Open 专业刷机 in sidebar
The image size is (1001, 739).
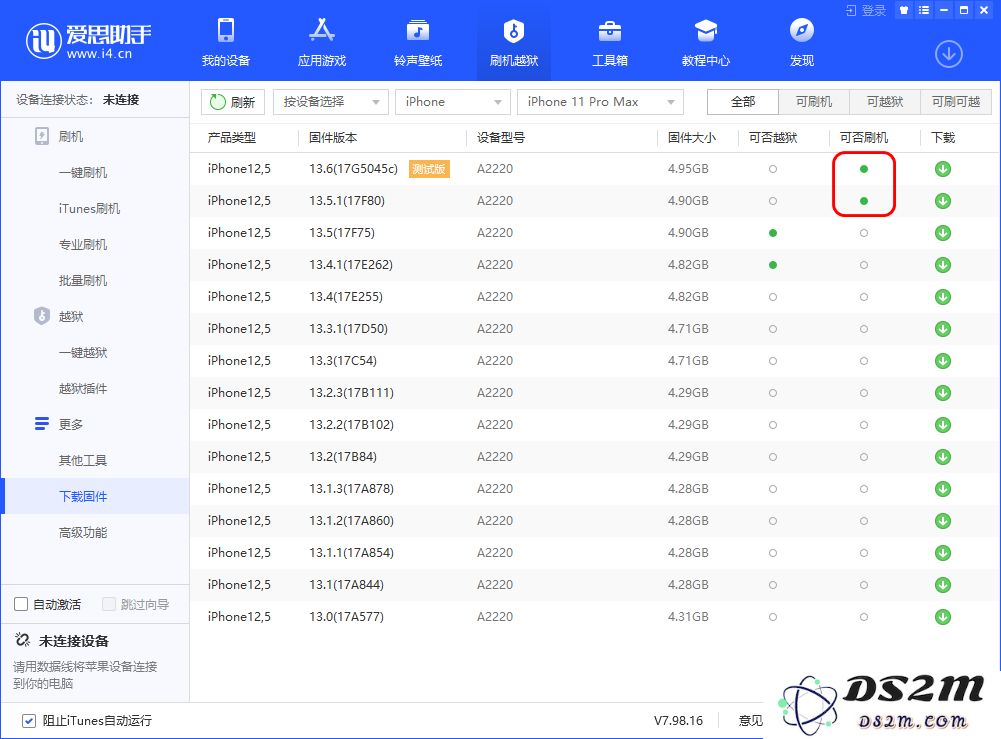(83, 244)
